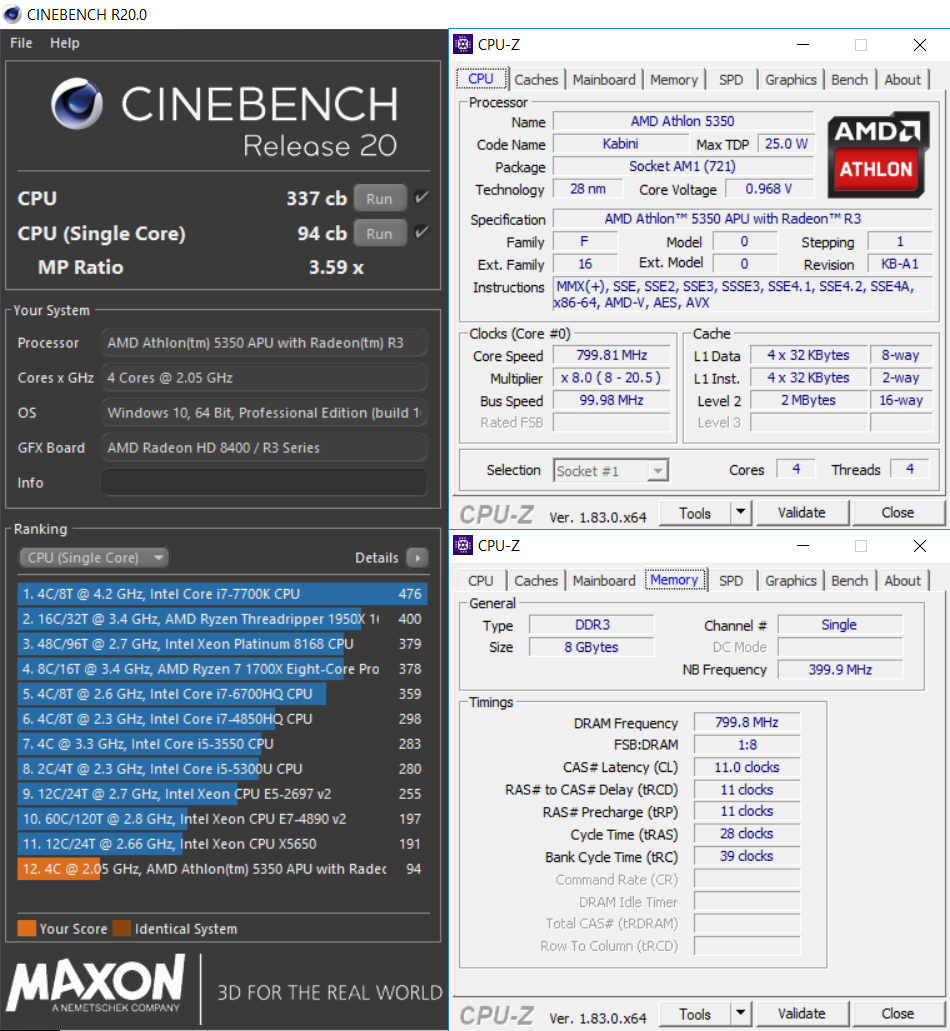Viewport: 950px width, 1031px height.
Task: Toggle checkbox next to CPU test
Action: click(x=421, y=197)
